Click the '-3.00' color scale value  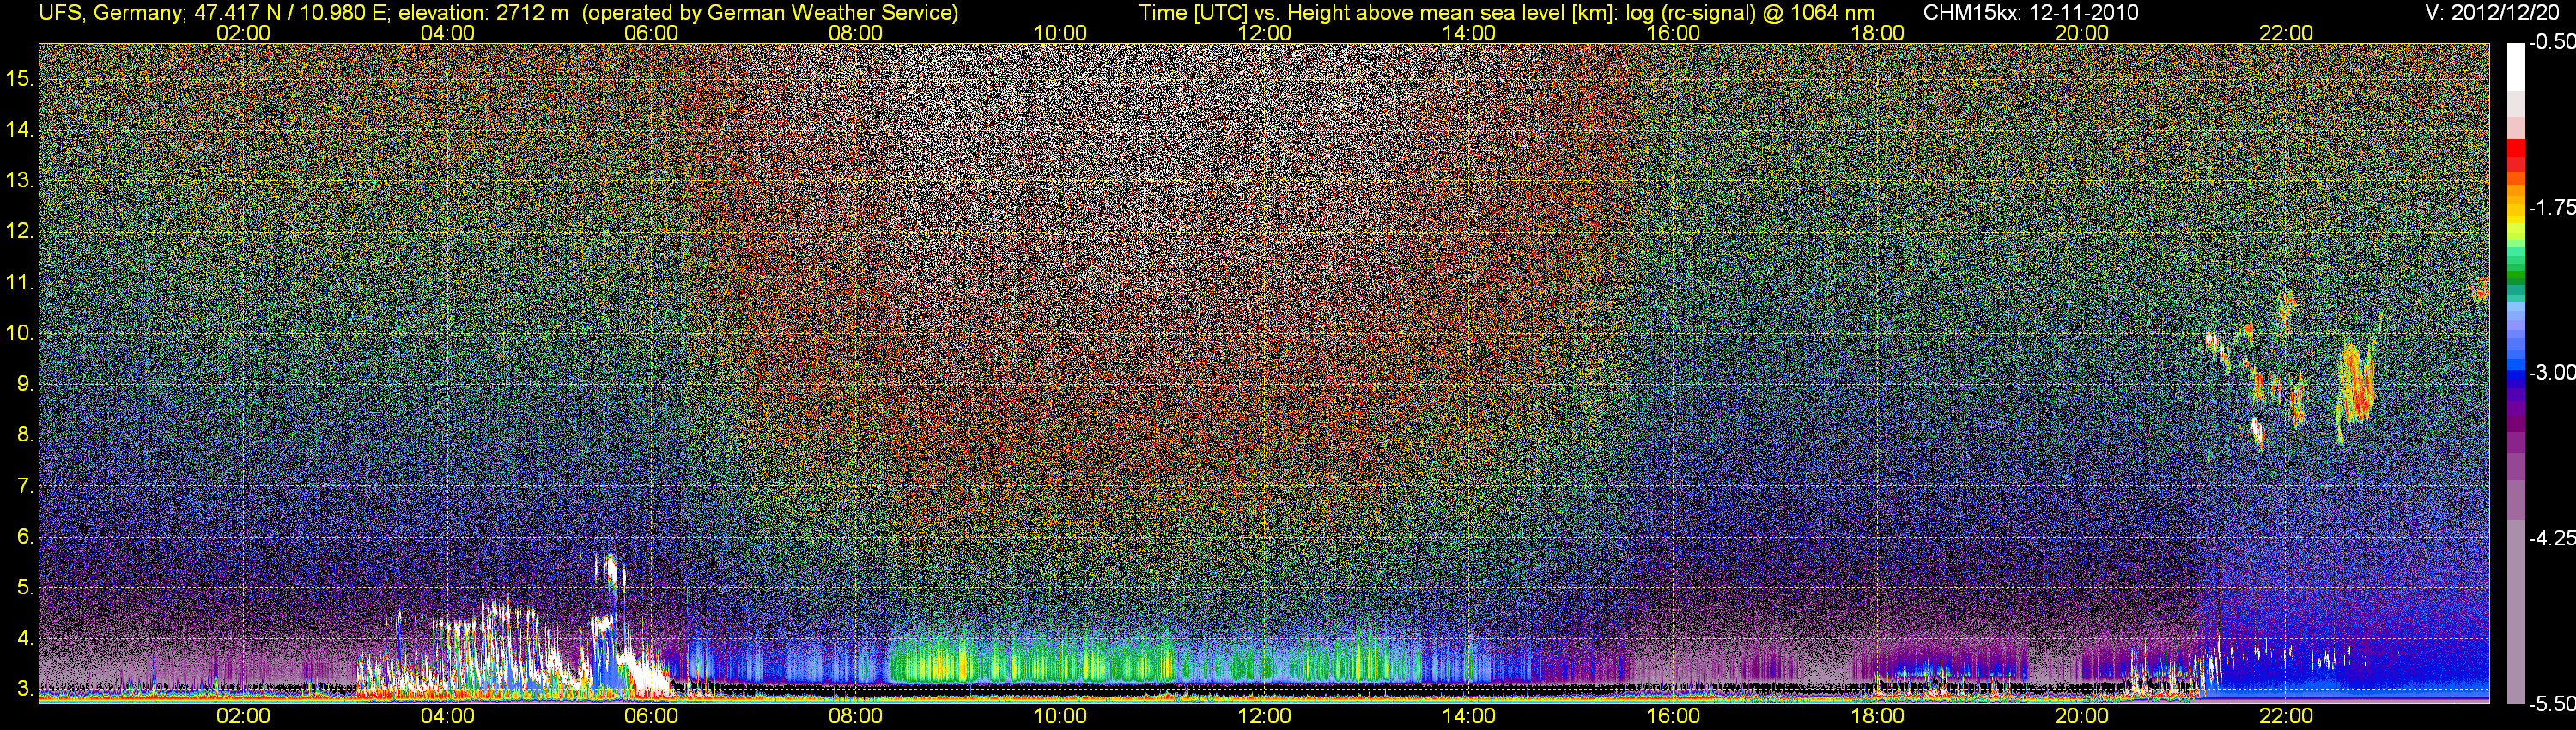pos(2551,372)
